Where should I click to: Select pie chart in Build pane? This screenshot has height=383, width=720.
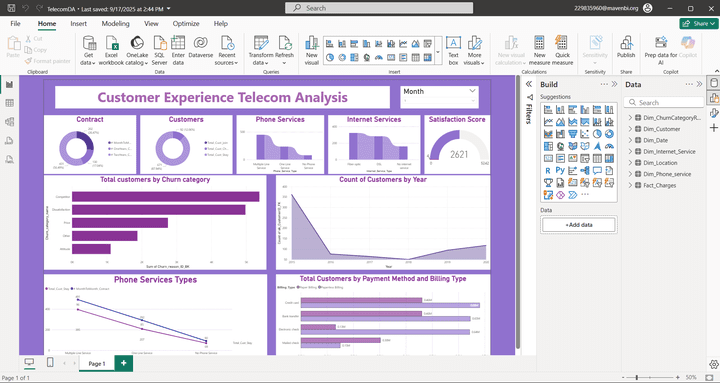pyautogui.click(x=597, y=134)
